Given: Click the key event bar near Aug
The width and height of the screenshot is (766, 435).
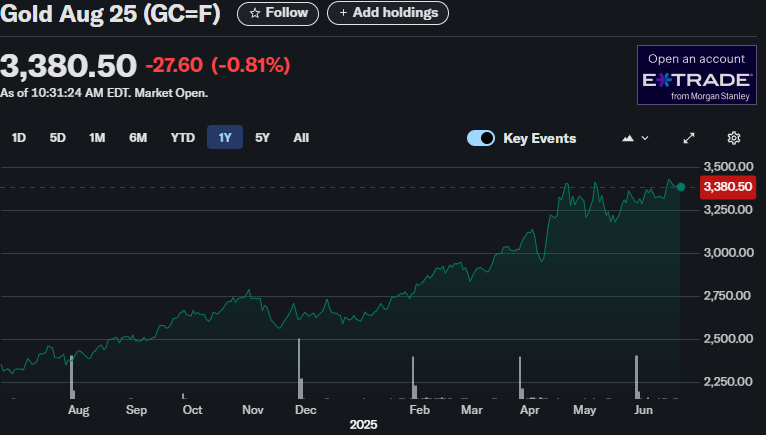Looking at the screenshot, I should 72,377.
